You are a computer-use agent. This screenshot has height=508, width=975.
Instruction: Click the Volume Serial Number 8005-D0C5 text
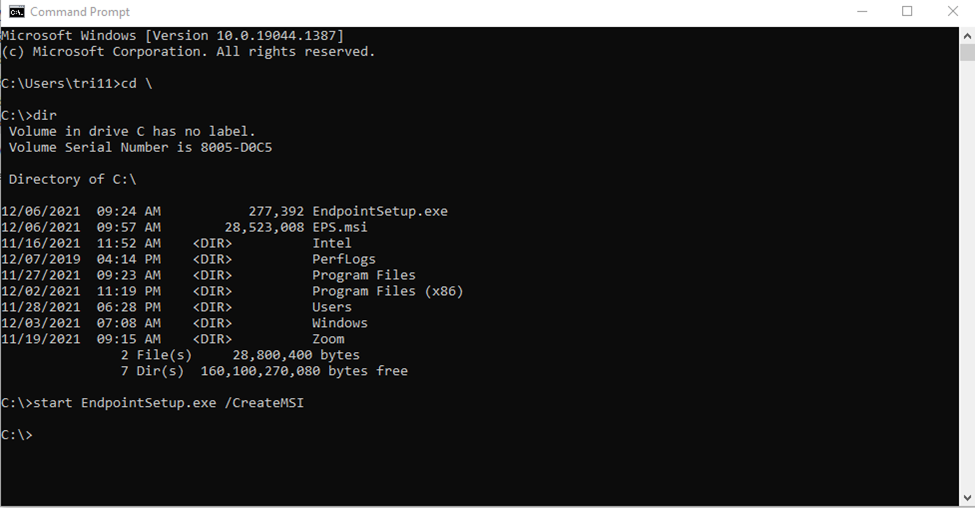pyautogui.click(x=140, y=147)
